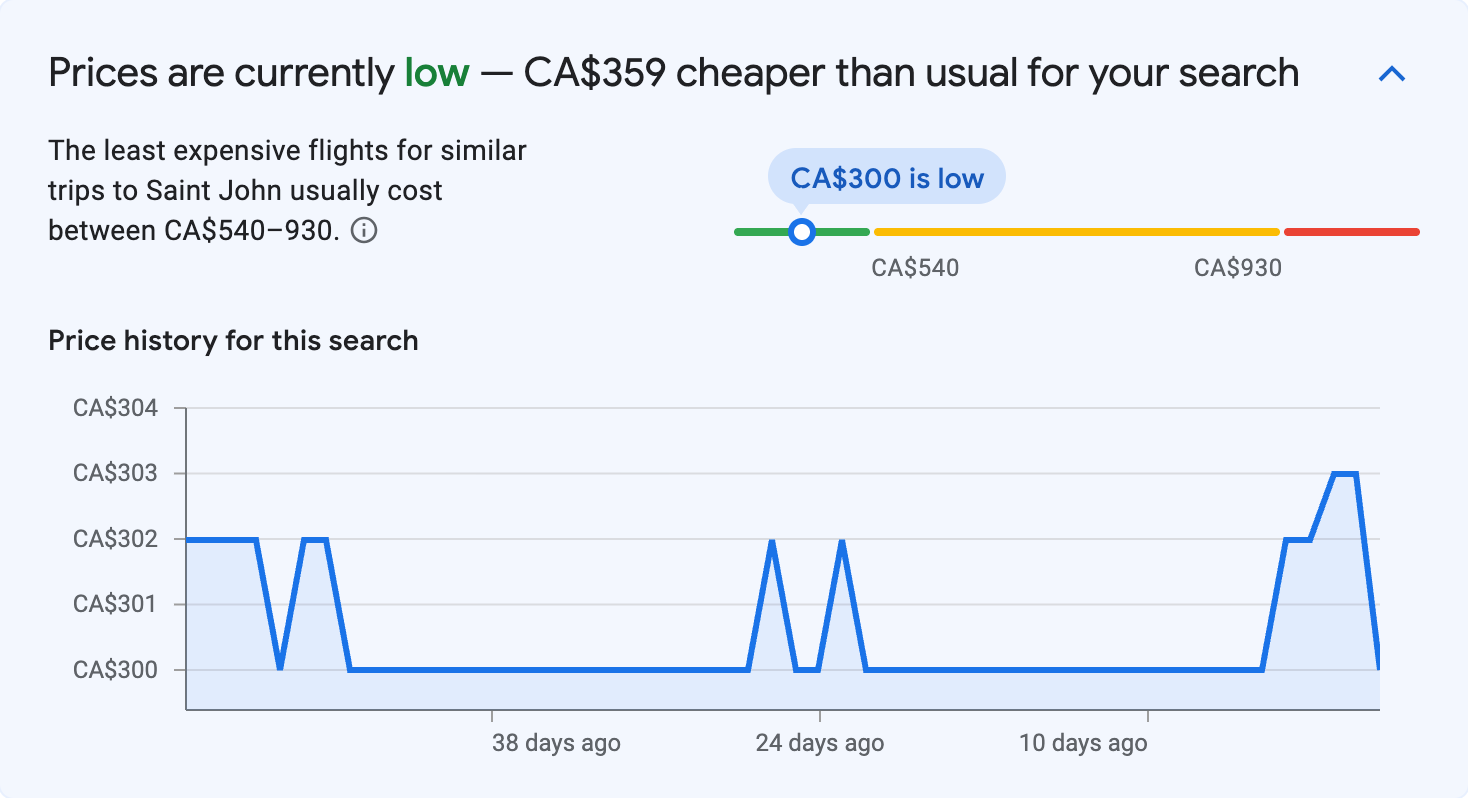Click the circular price marker on the range bar
The image size is (1468, 798).
point(801,232)
